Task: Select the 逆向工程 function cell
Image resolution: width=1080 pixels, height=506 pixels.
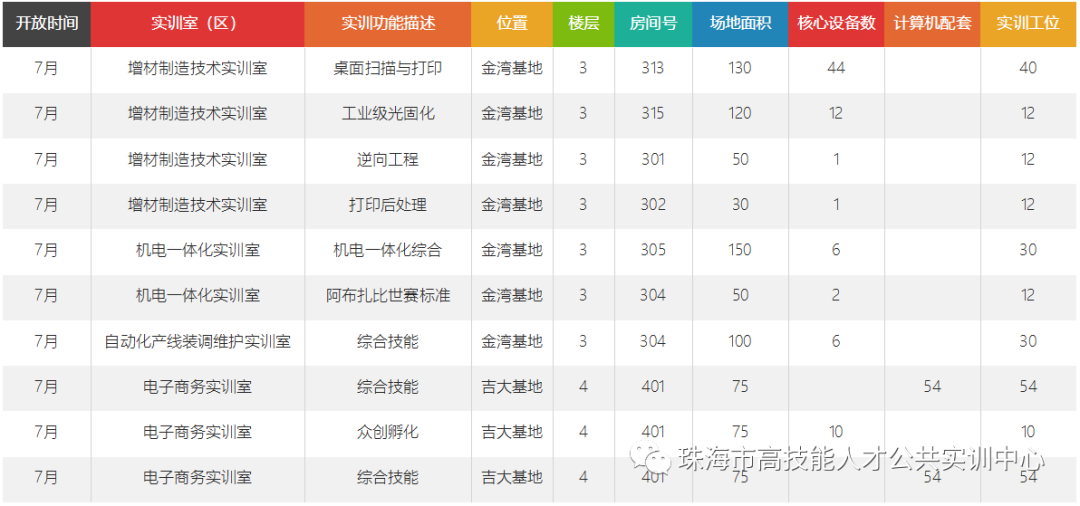Action: click(388, 160)
